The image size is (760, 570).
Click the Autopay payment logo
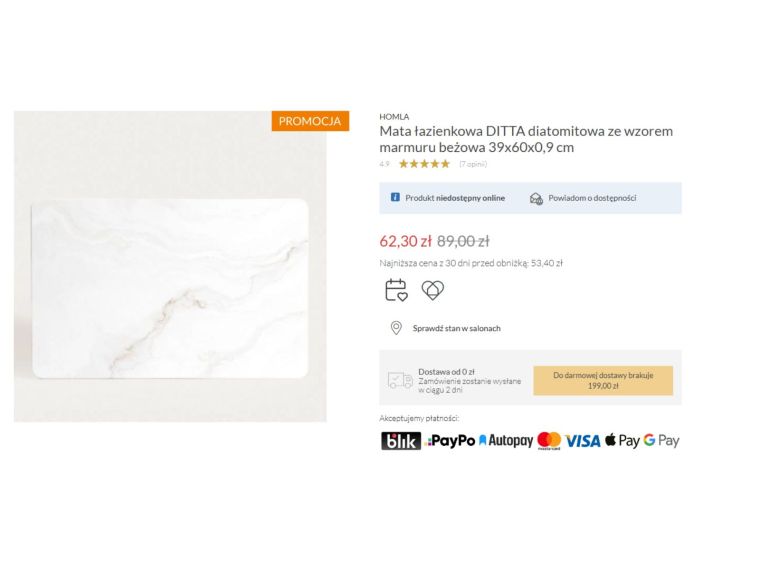[506, 441]
